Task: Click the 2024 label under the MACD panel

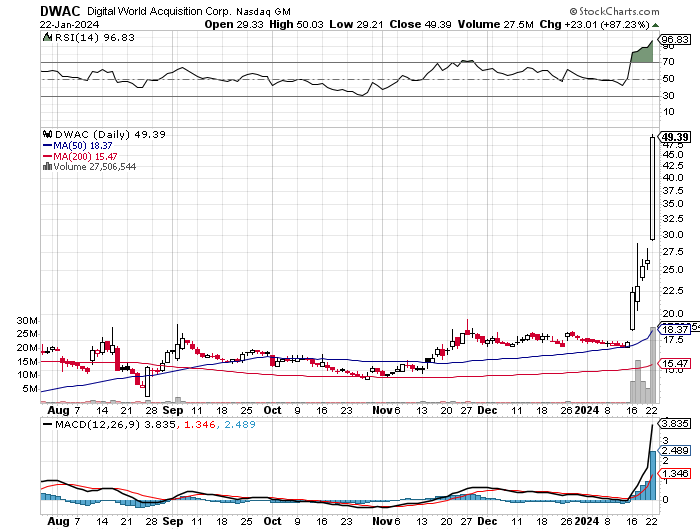Action: [586, 521]
